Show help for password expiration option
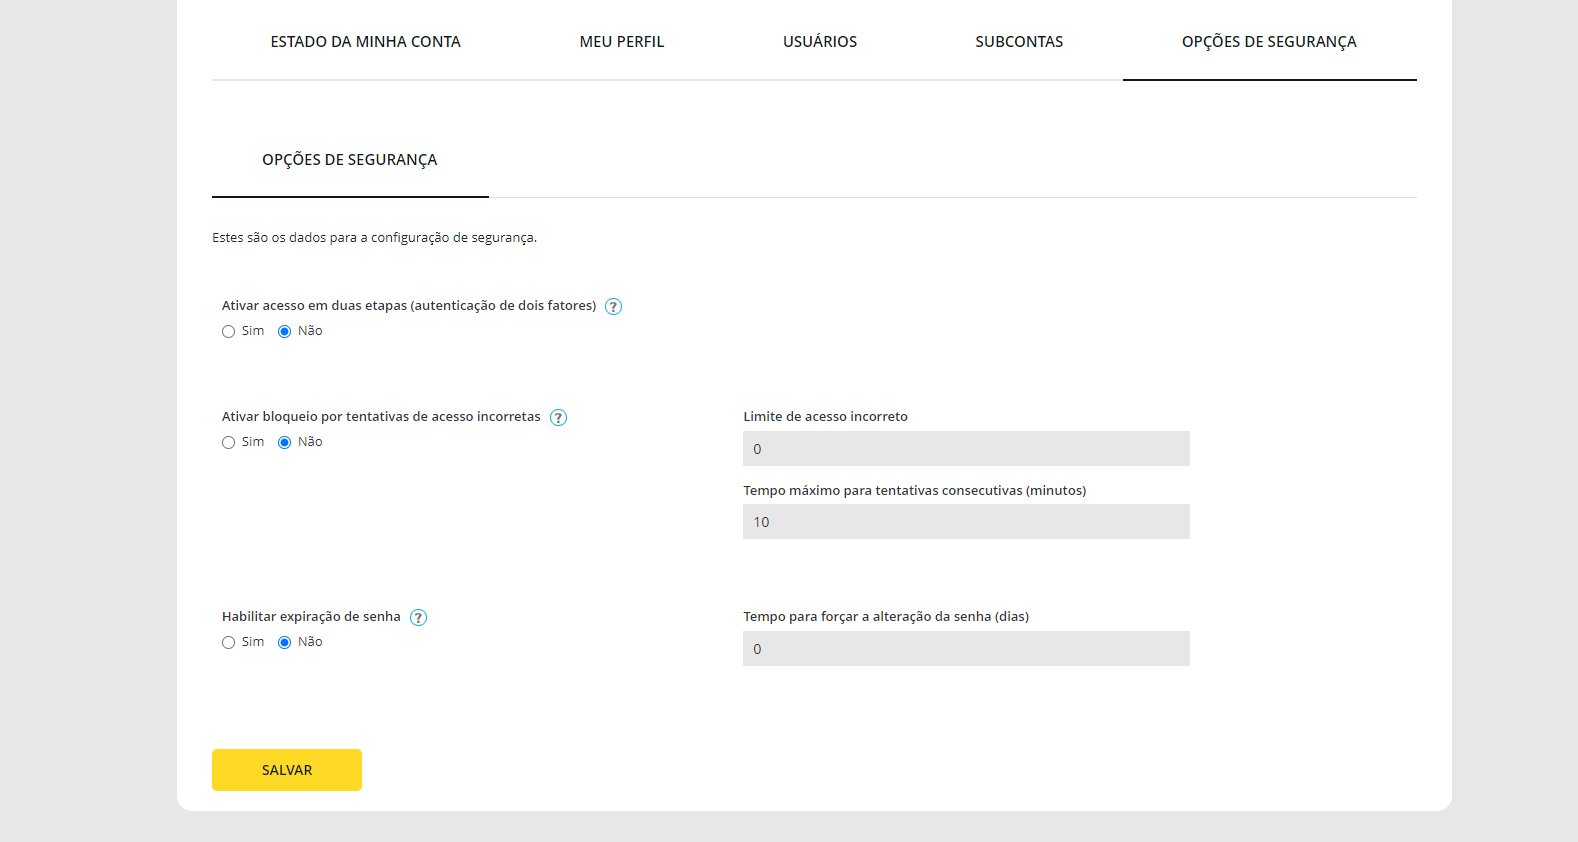1578x842 pixels. 419,618
